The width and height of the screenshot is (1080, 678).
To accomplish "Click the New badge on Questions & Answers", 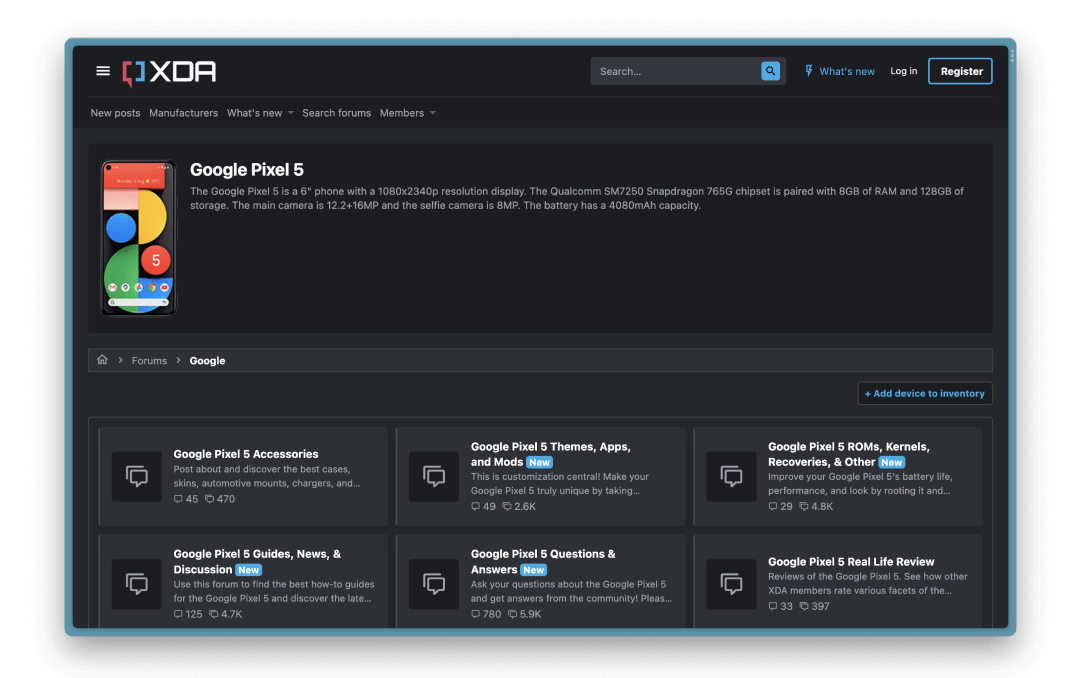I will coord(534,570).
